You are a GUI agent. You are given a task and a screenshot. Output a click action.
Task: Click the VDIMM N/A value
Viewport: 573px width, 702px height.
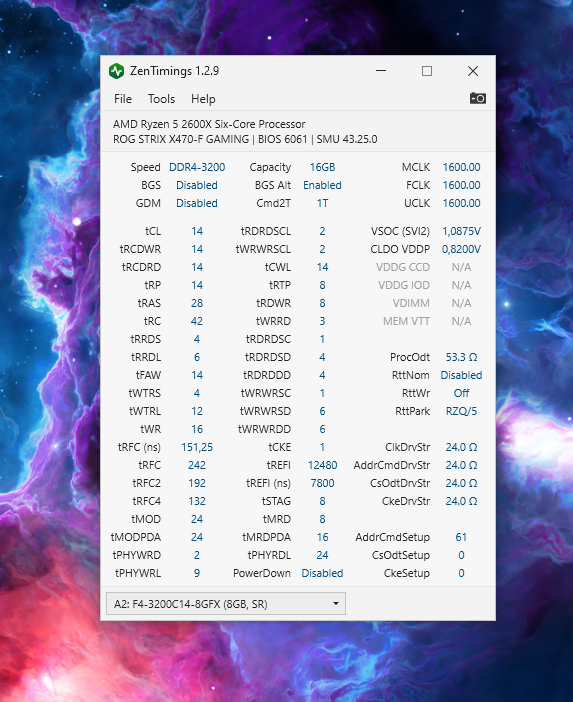coord(462,303)
